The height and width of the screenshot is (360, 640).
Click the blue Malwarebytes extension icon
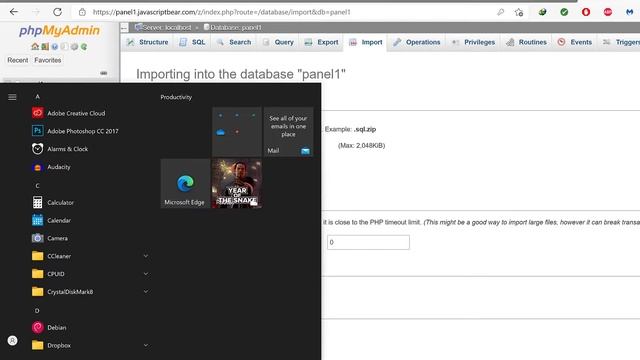[x=629, y=12]
